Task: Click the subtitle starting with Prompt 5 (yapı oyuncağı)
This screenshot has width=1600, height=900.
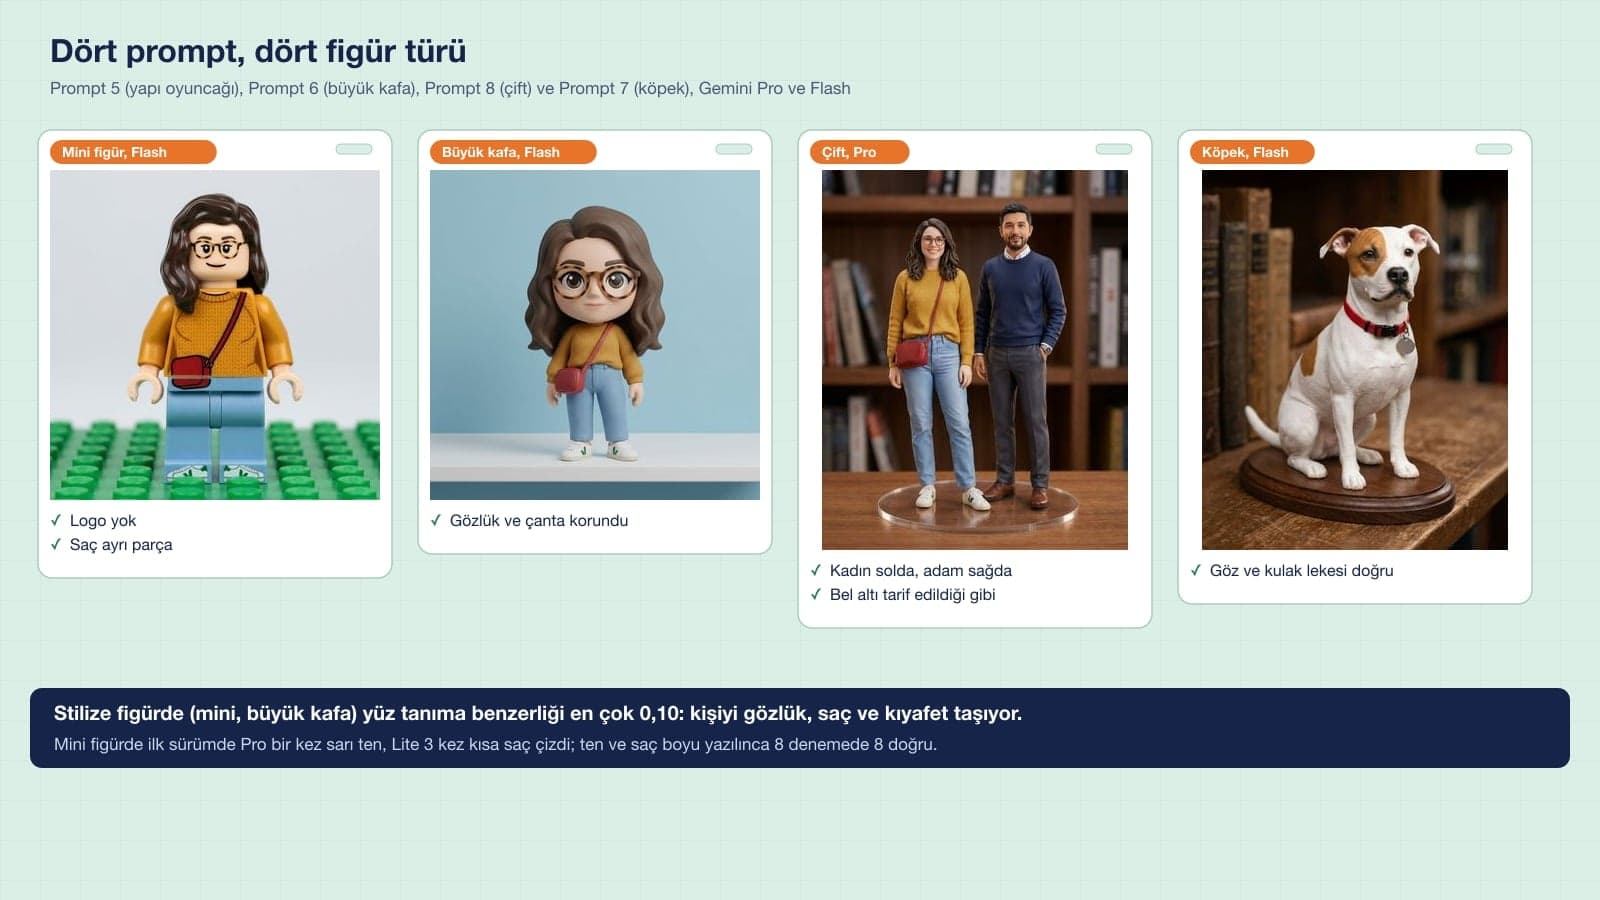Action: [450, 88]
